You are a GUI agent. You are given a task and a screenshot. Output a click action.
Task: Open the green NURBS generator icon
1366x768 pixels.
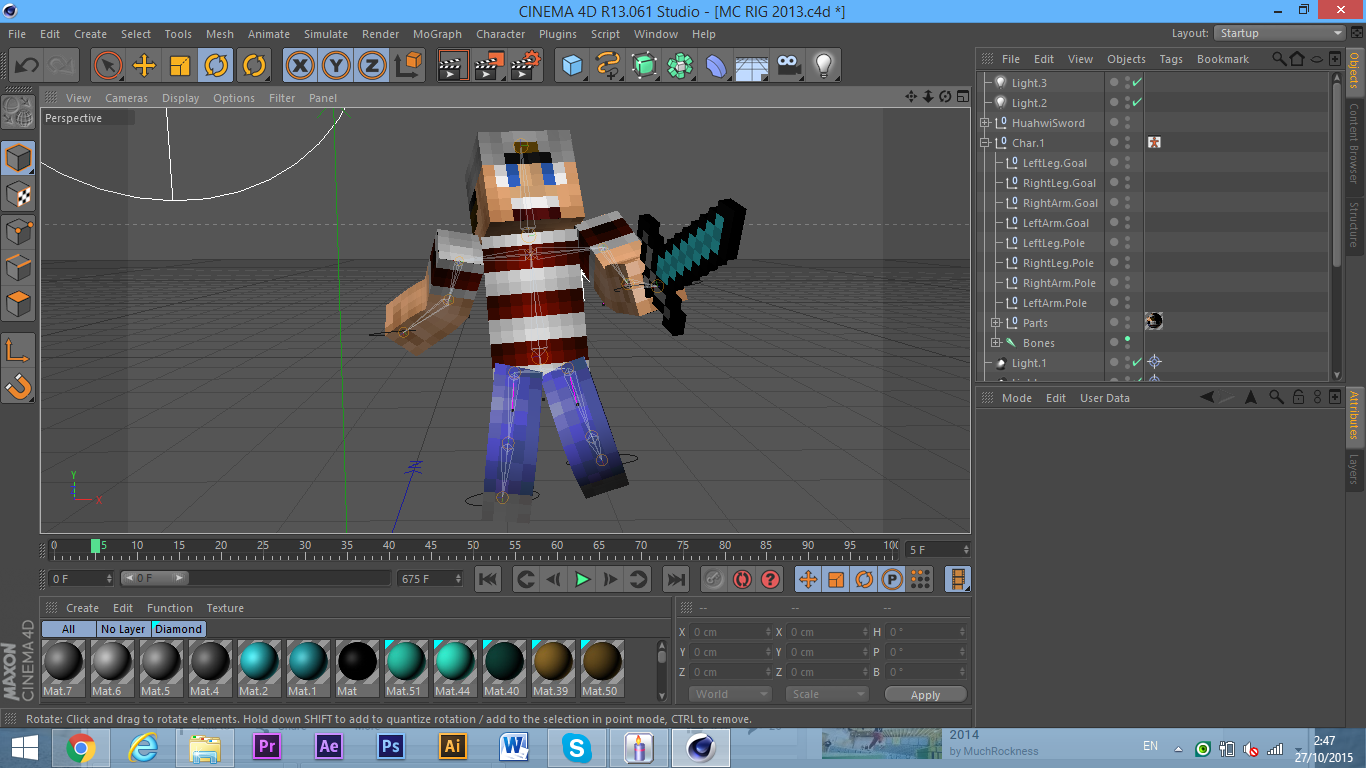coord(644,66)
